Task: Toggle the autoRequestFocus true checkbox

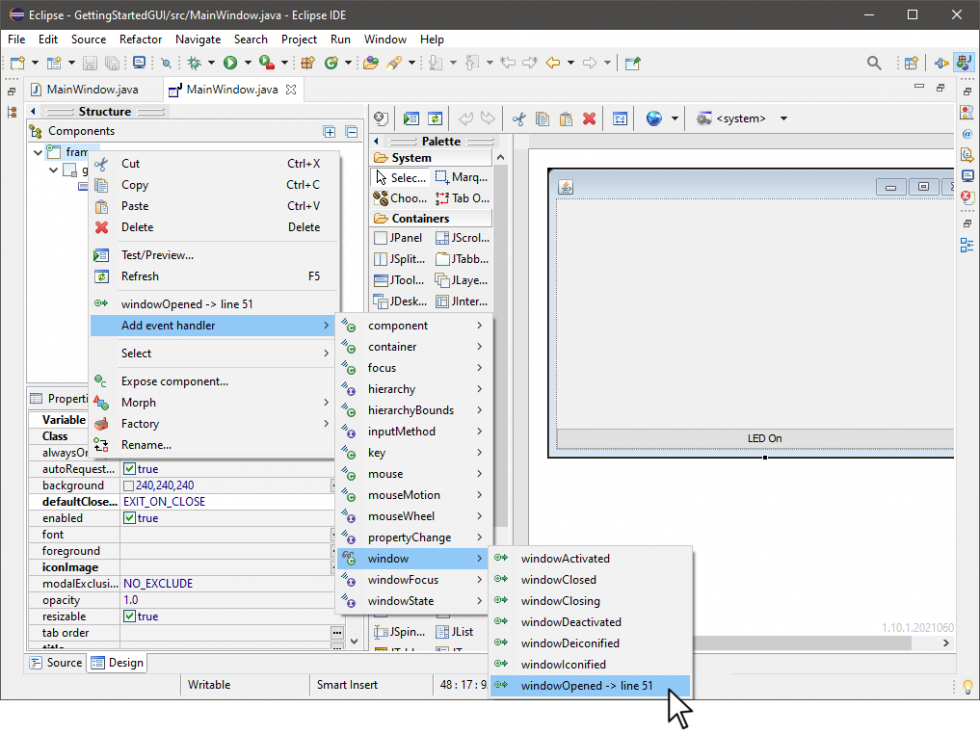Action: [129, 468]
